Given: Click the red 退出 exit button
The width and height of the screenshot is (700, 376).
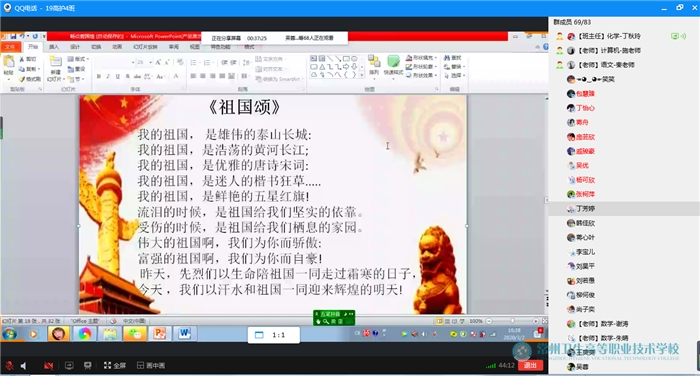Looking at the screenshot, I should (530, 365).
